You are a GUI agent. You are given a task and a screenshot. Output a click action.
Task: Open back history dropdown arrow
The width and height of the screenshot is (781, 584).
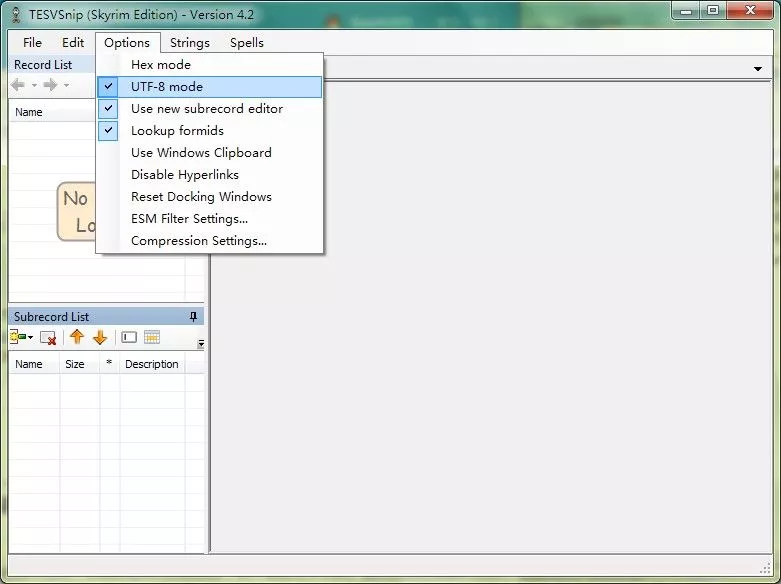coord(34,85)
